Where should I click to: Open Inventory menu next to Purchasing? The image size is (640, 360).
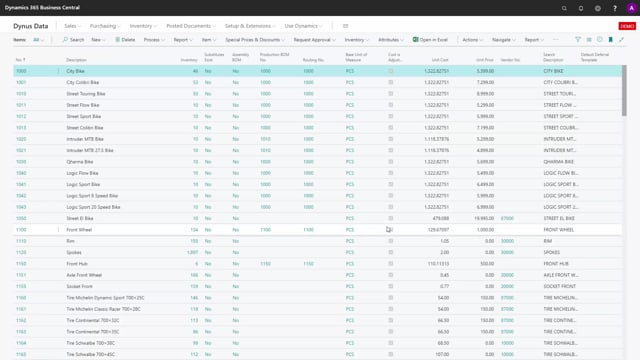pyautogui.click(x=143, y=26)
